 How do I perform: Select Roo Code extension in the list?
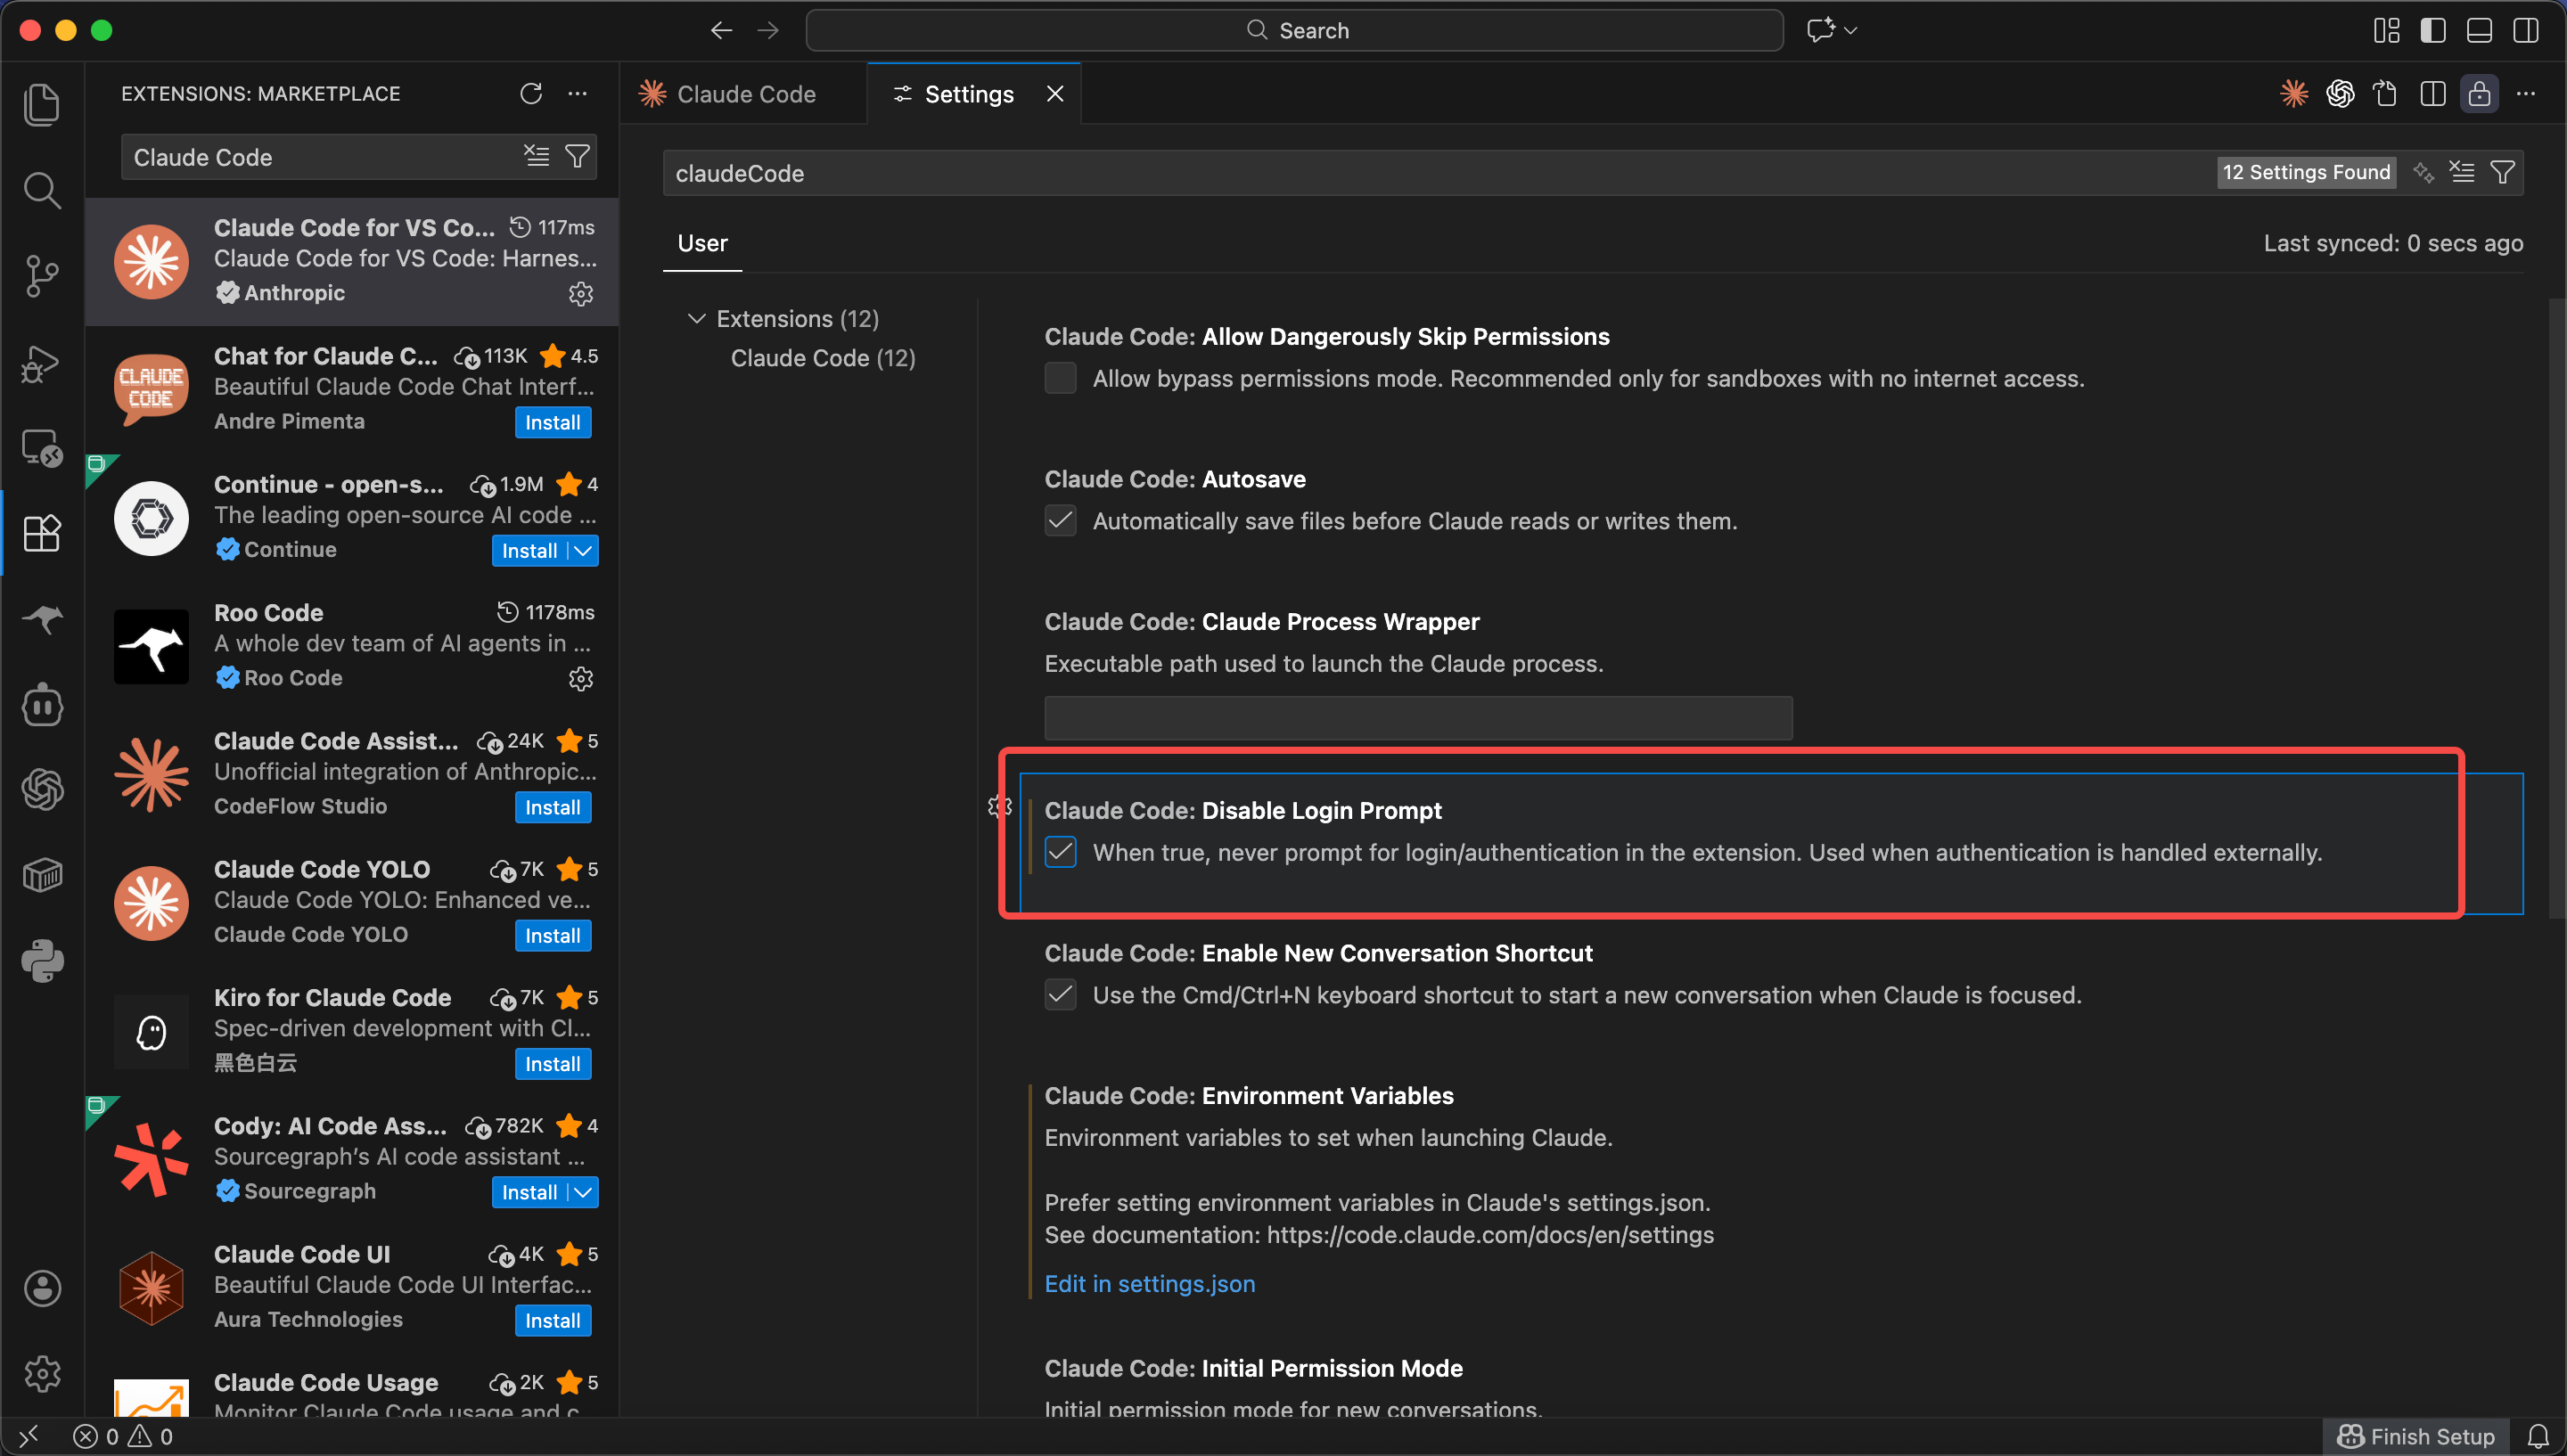coord(352,647)
